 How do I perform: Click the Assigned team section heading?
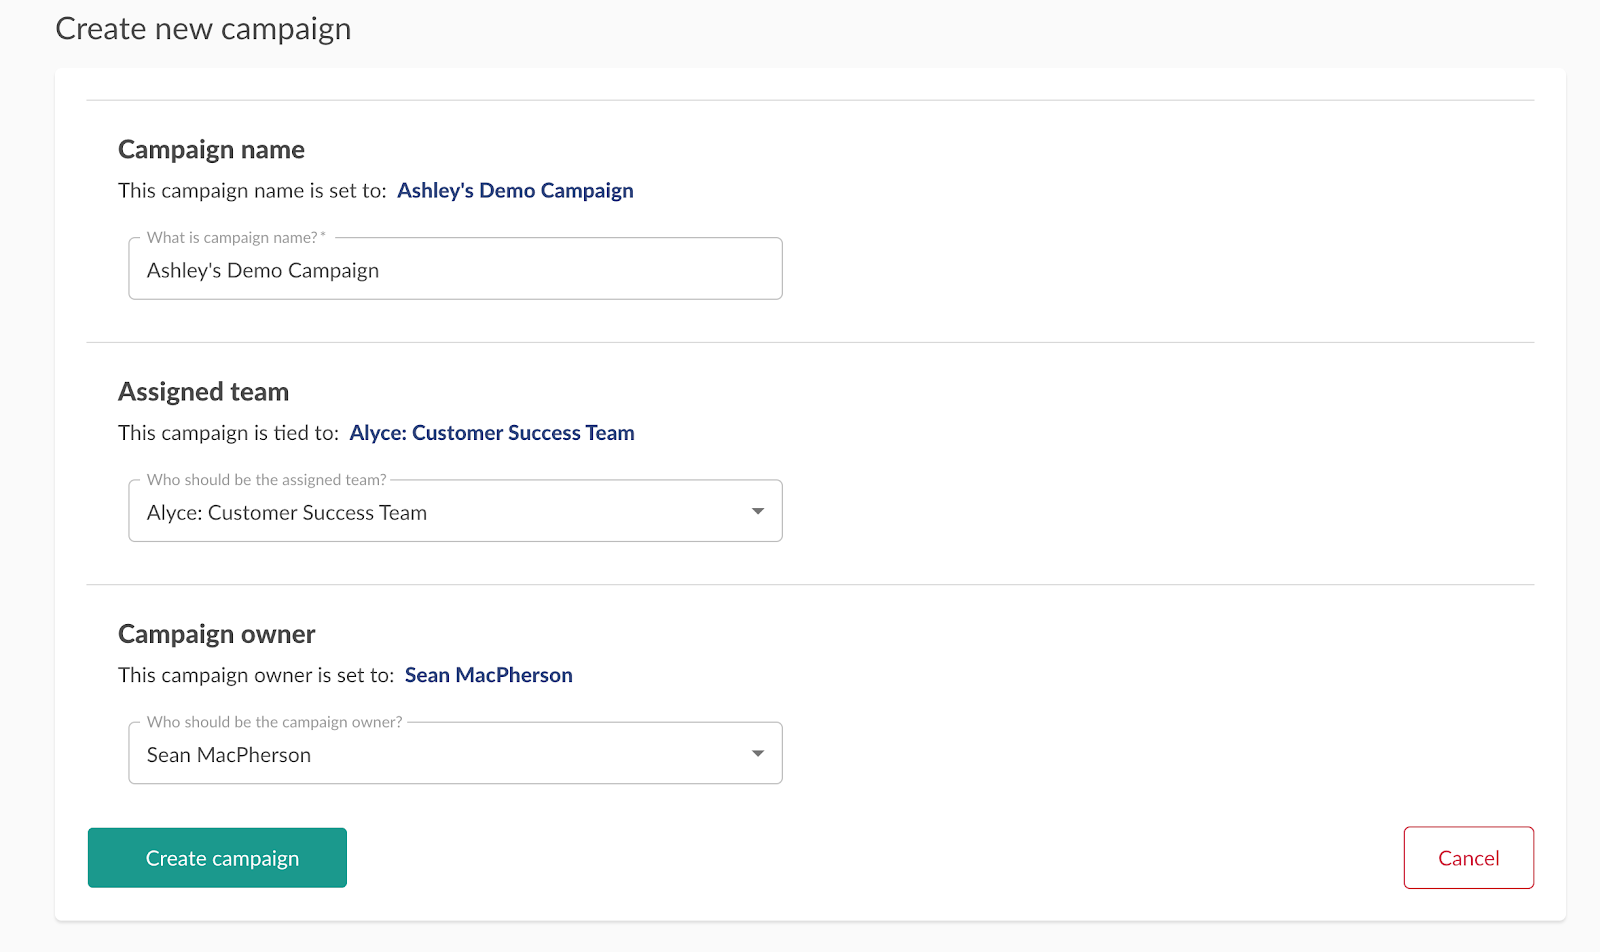[203, 392]
